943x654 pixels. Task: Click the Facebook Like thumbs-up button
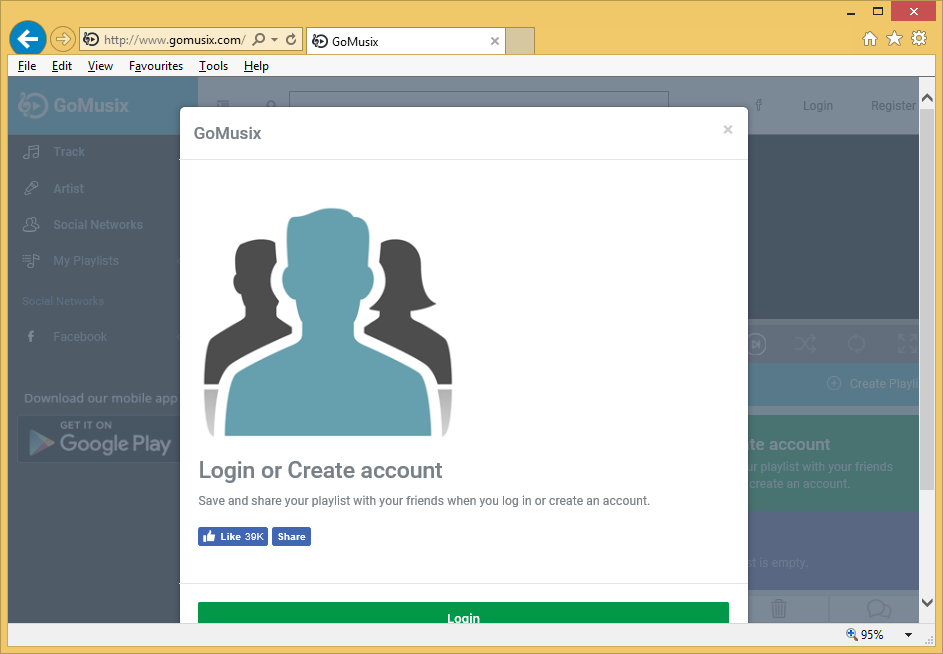click(232, 537)
